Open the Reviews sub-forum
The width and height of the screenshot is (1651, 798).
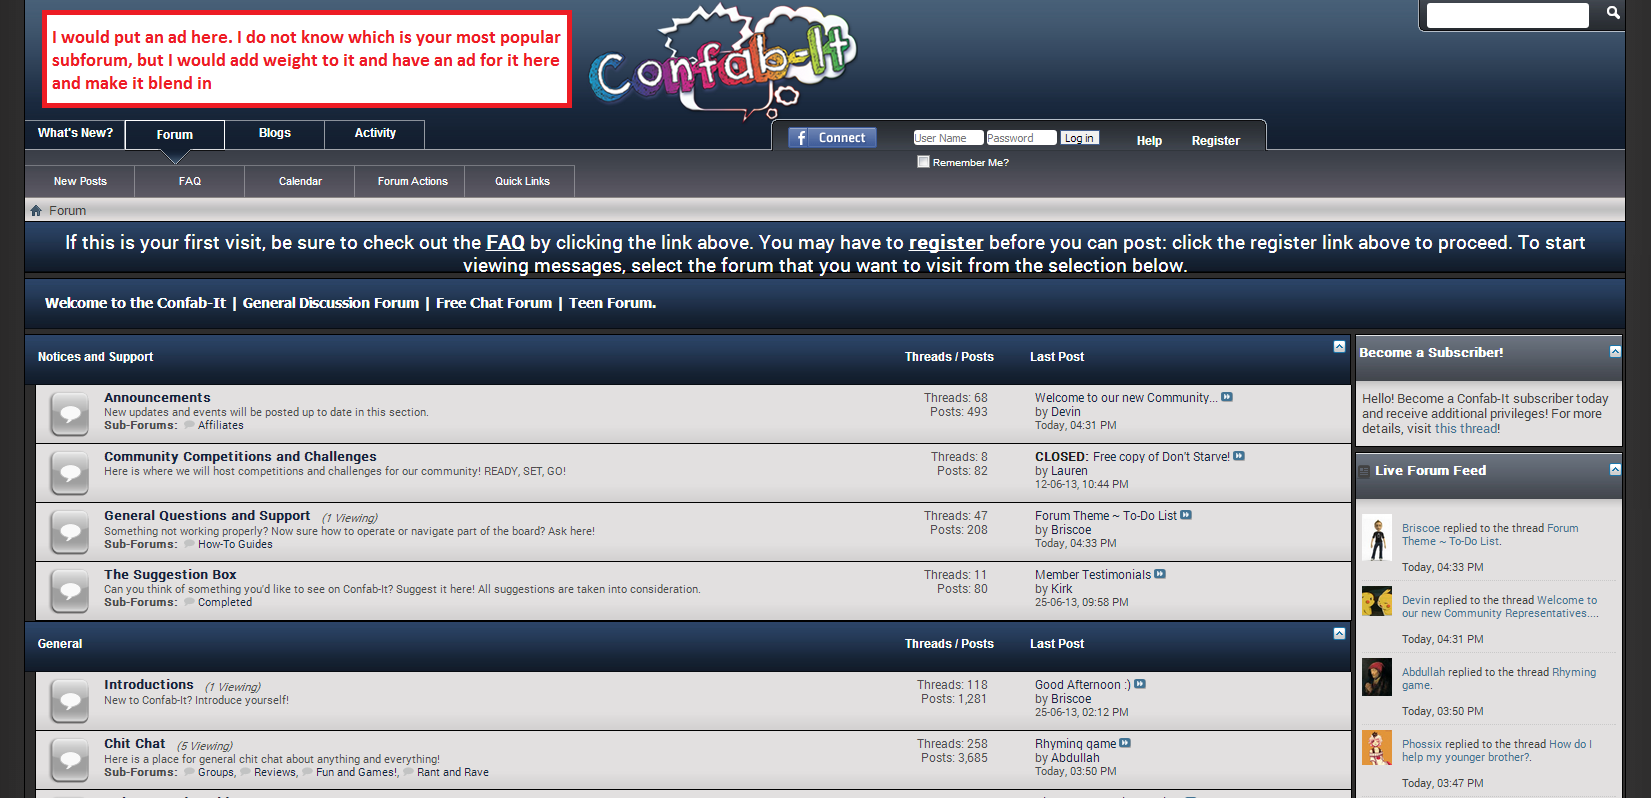275,772
